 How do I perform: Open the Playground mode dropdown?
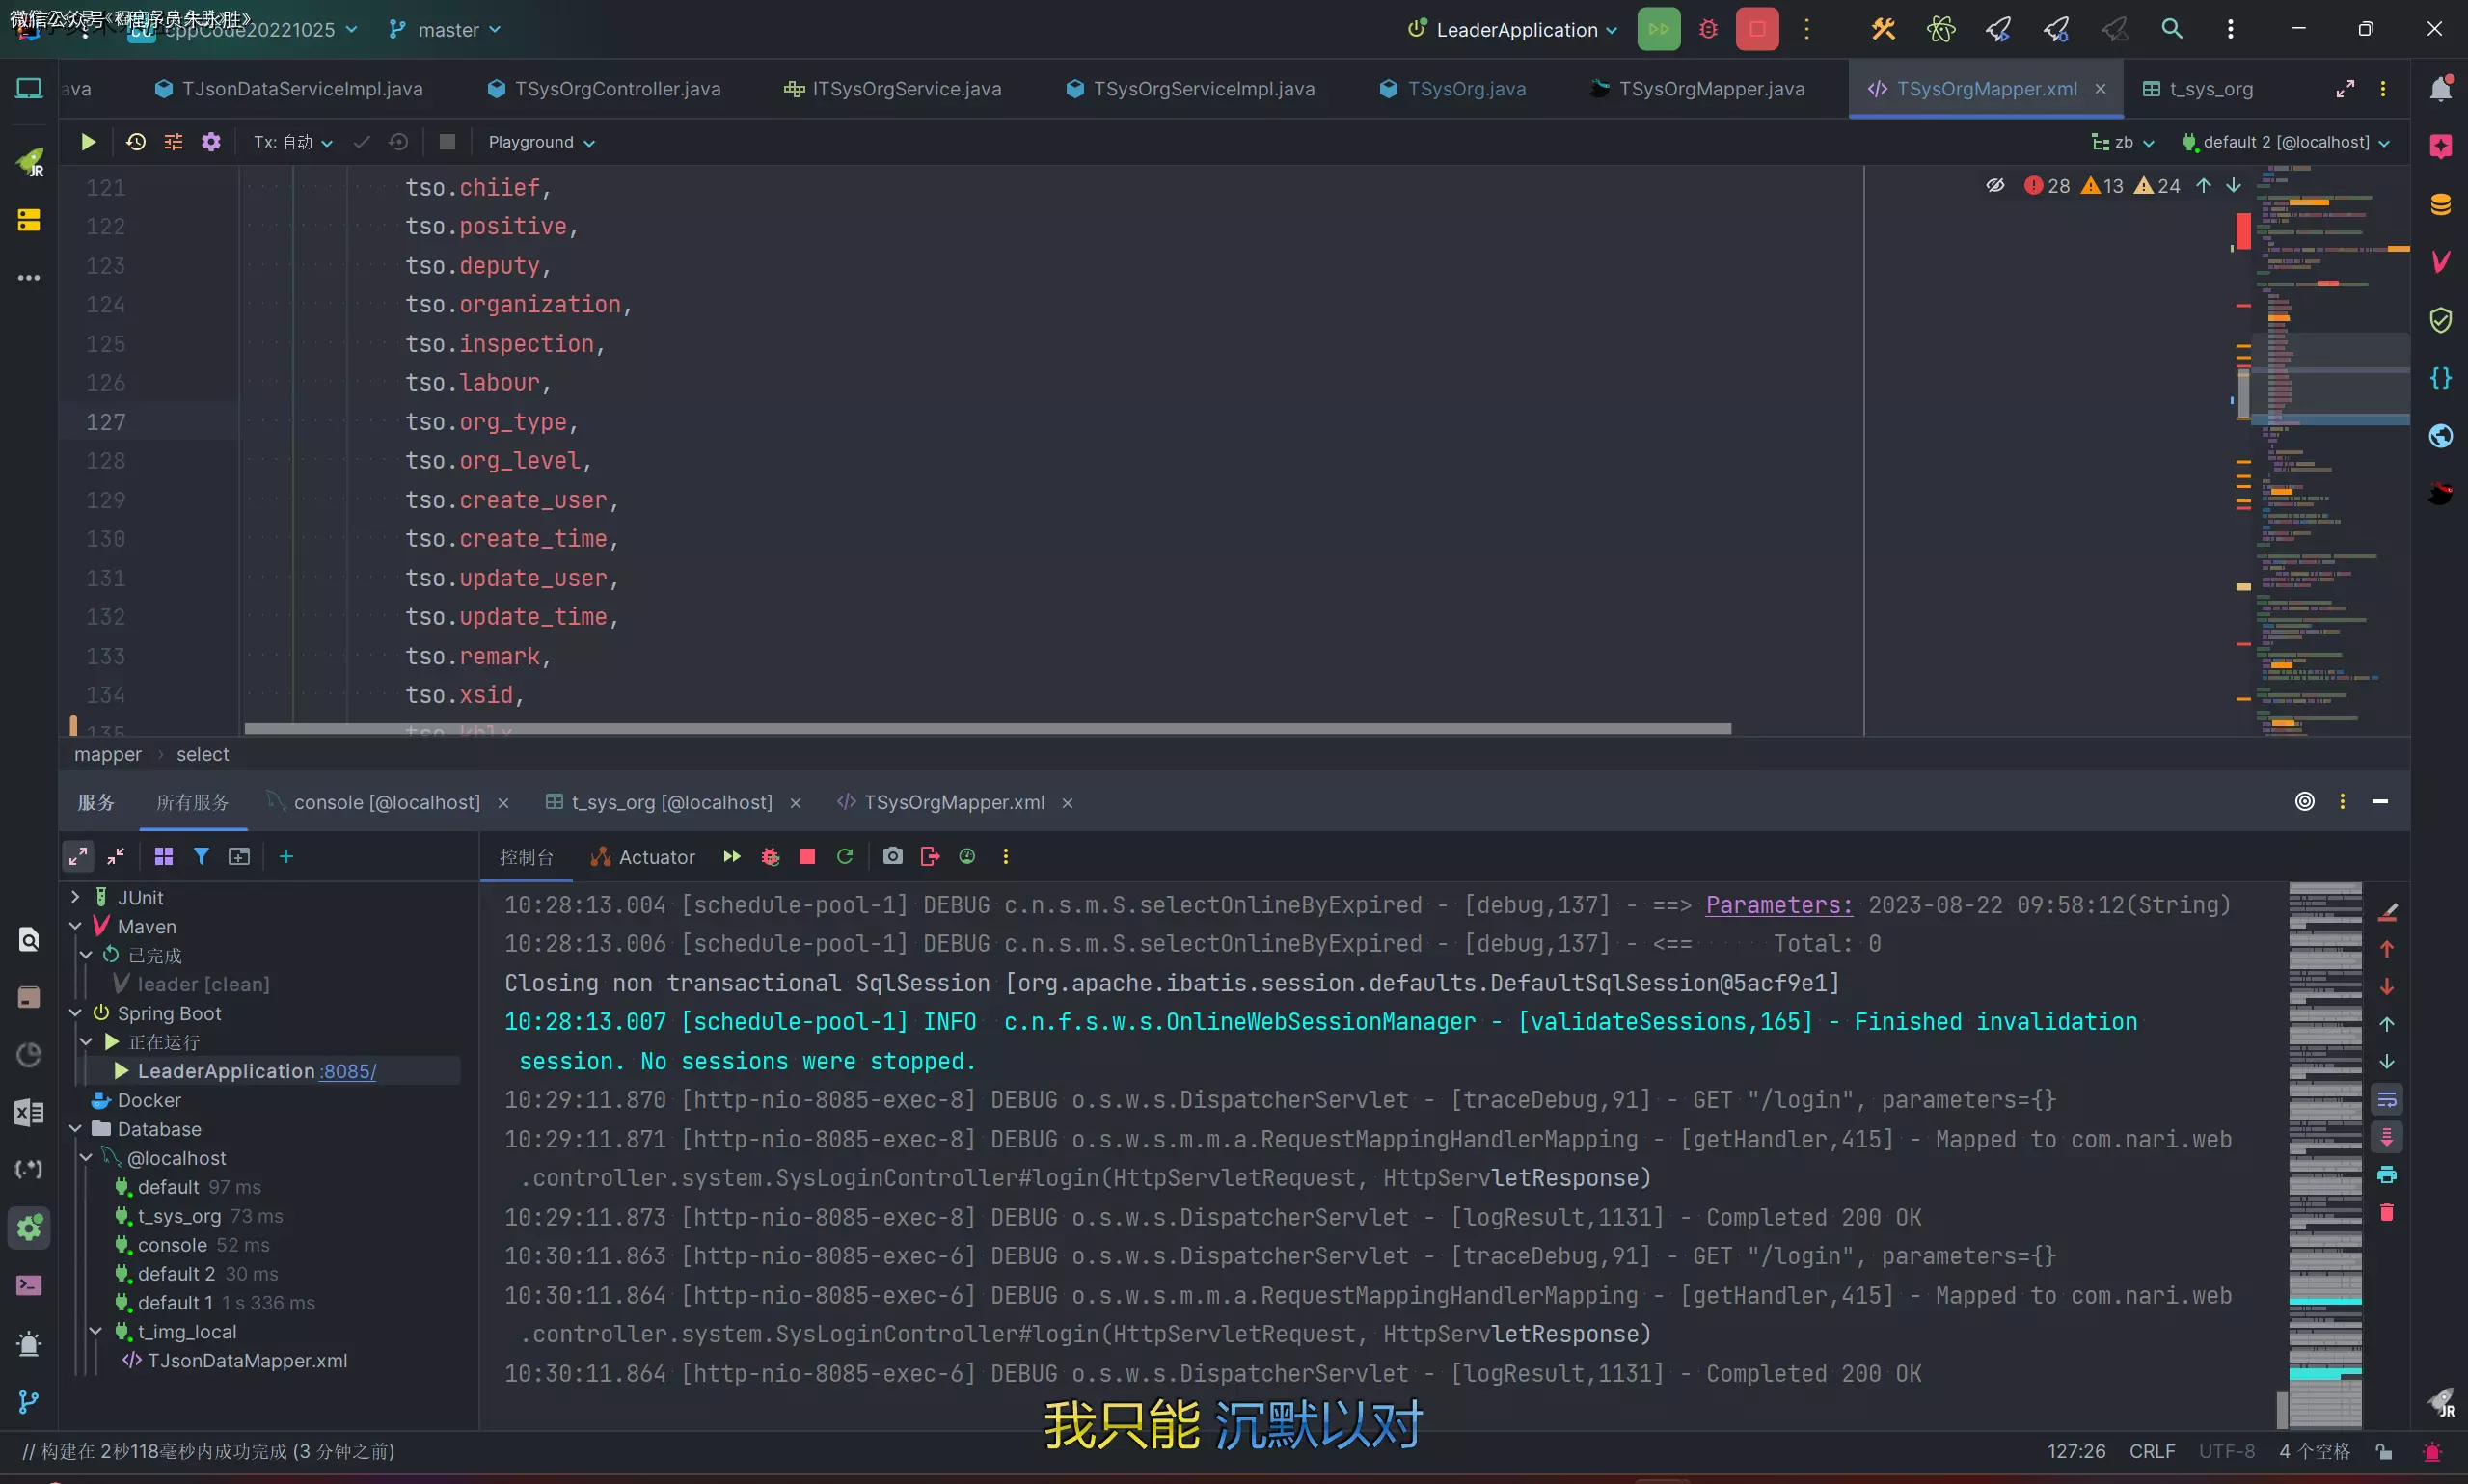(541, 142)
